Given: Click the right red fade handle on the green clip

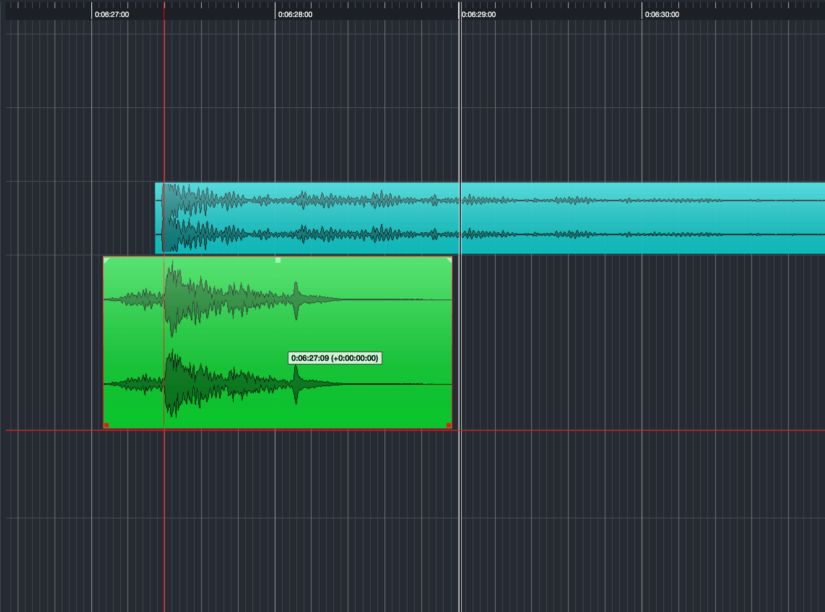Looking at the screenshot, I should (448, 425).
